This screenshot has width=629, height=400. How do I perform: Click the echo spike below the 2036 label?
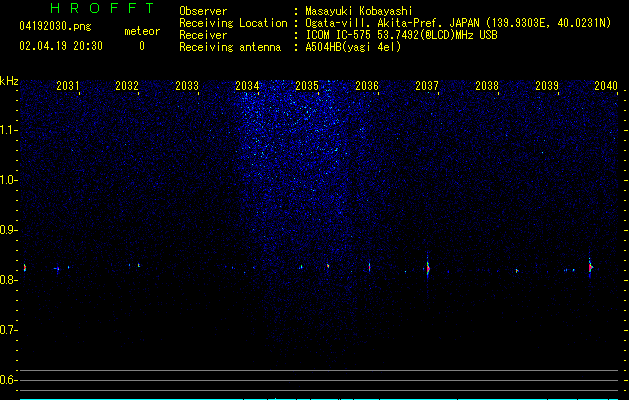369,267
